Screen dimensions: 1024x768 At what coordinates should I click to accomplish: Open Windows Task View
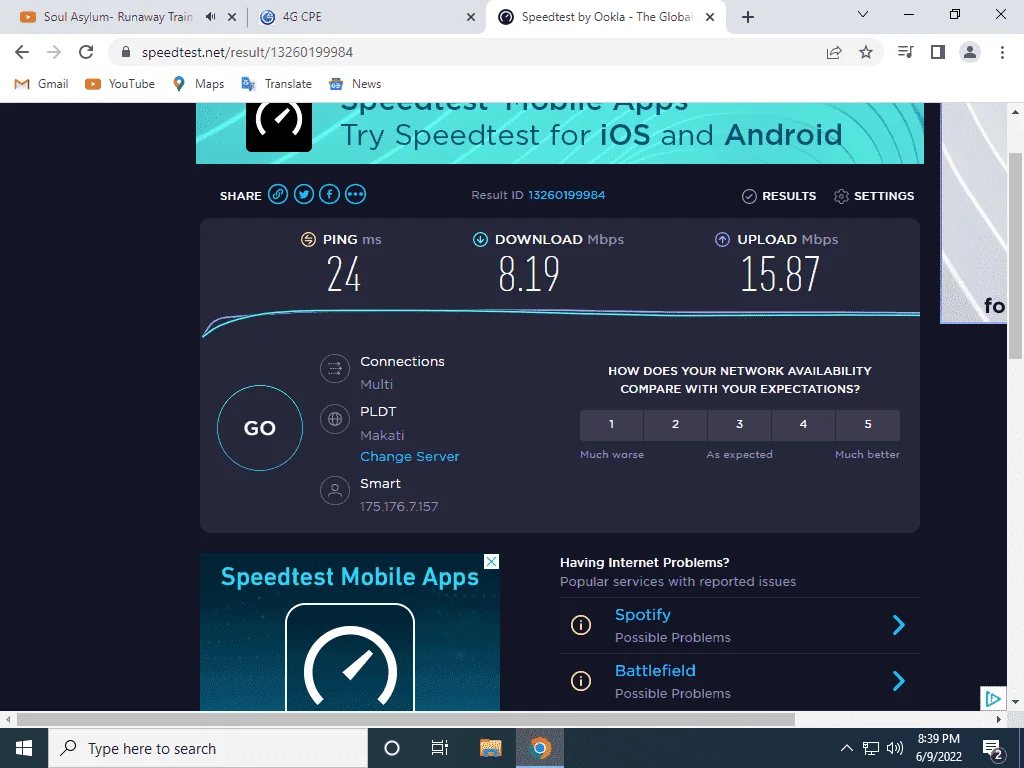coord(440,748)
